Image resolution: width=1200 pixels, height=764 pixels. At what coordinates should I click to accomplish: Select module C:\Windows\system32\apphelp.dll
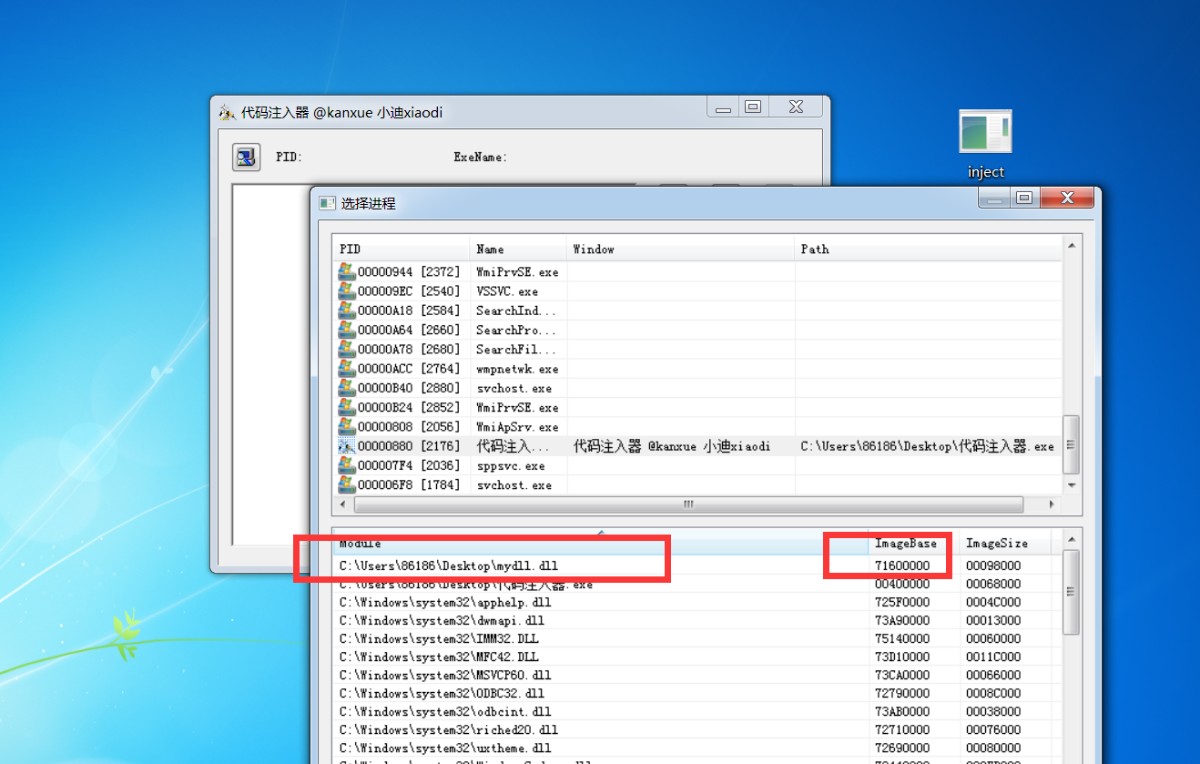click(x=445, y=603)
